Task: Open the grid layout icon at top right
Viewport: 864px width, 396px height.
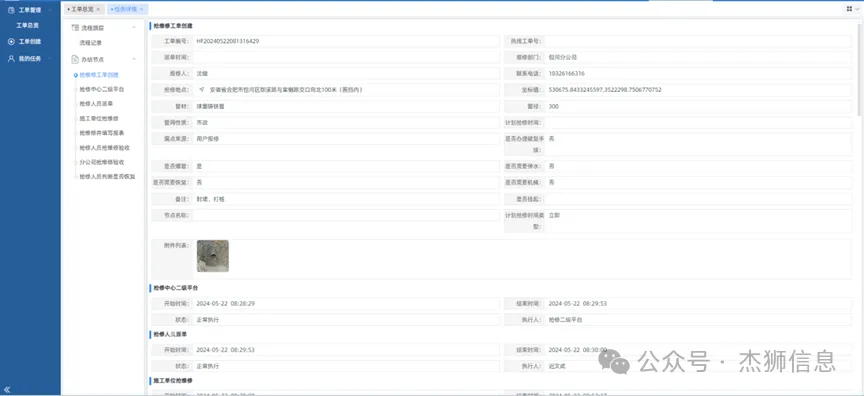Action: coord(850,9)
